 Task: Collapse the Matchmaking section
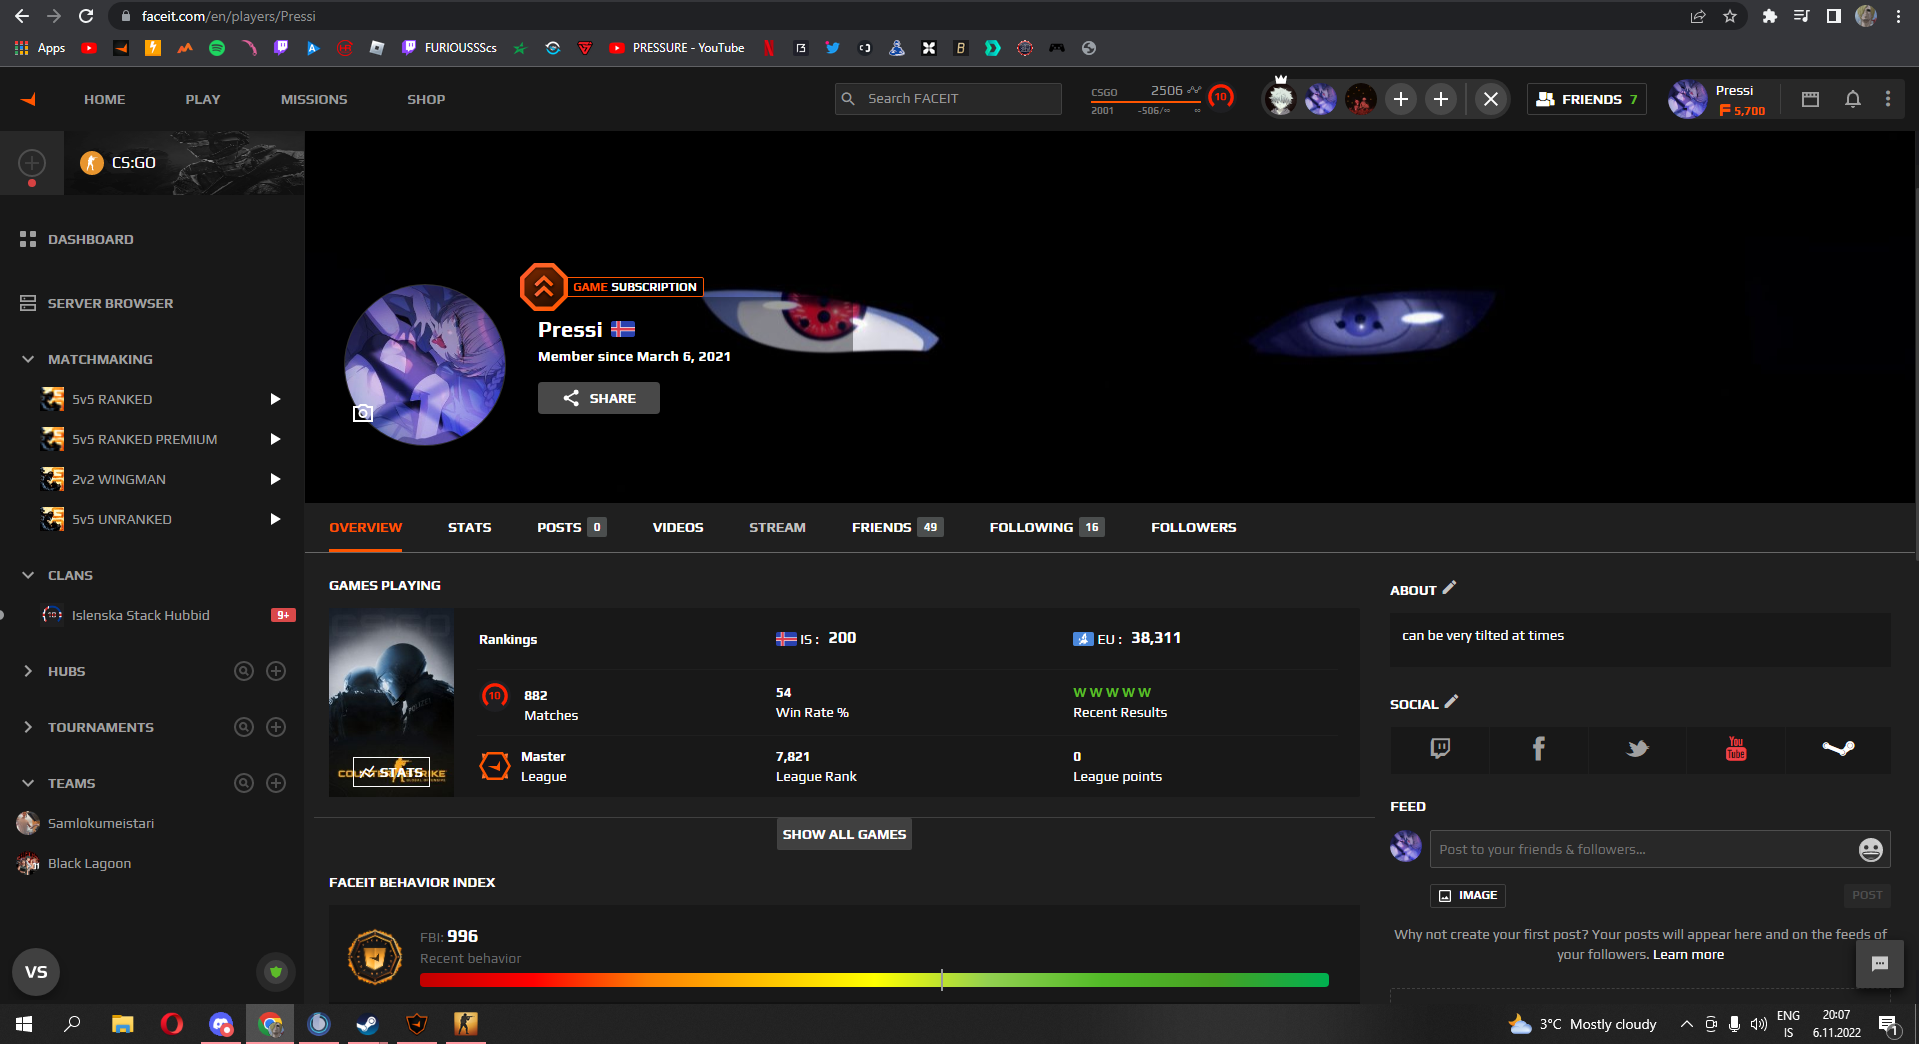[x=28, y=359]
